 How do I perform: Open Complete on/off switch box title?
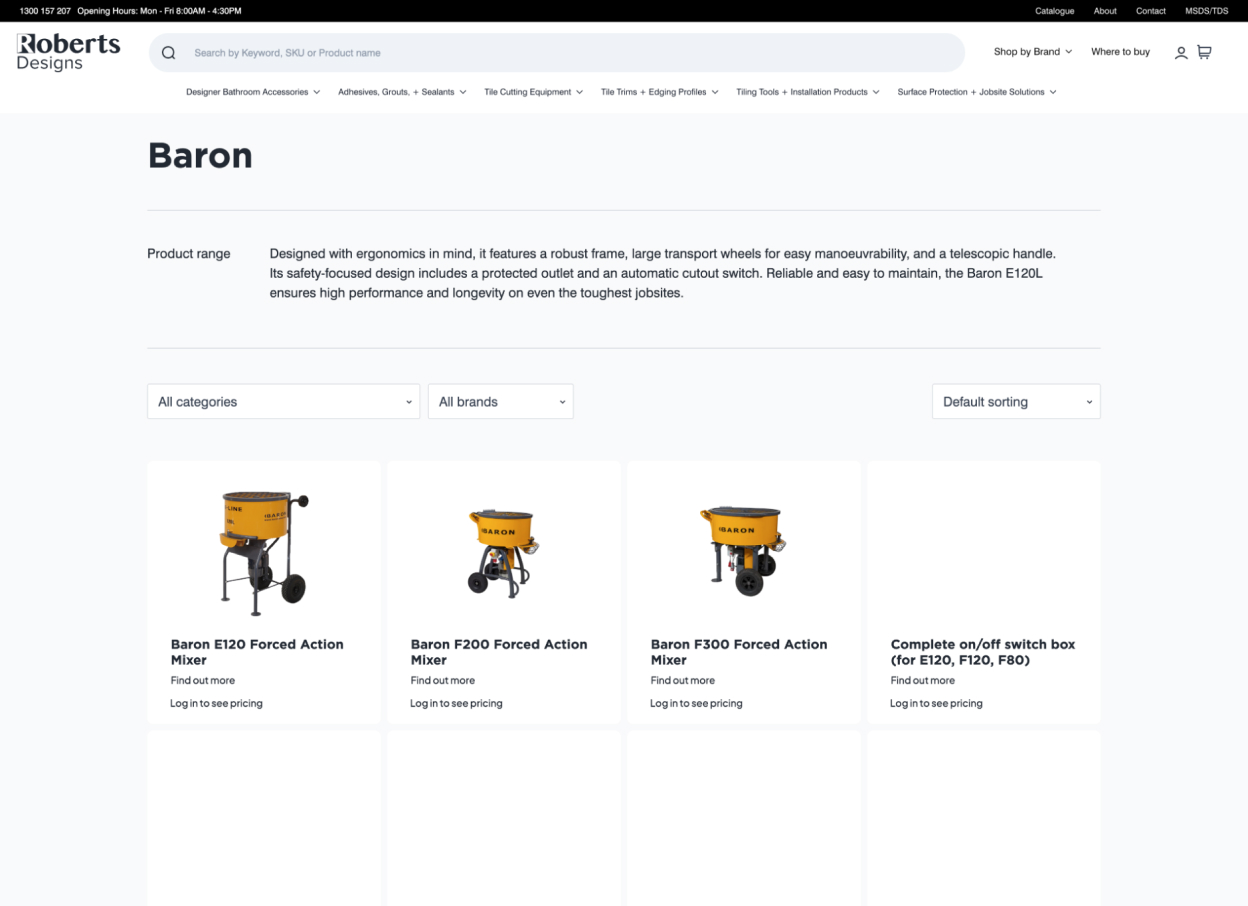click(x=983, y=652)
